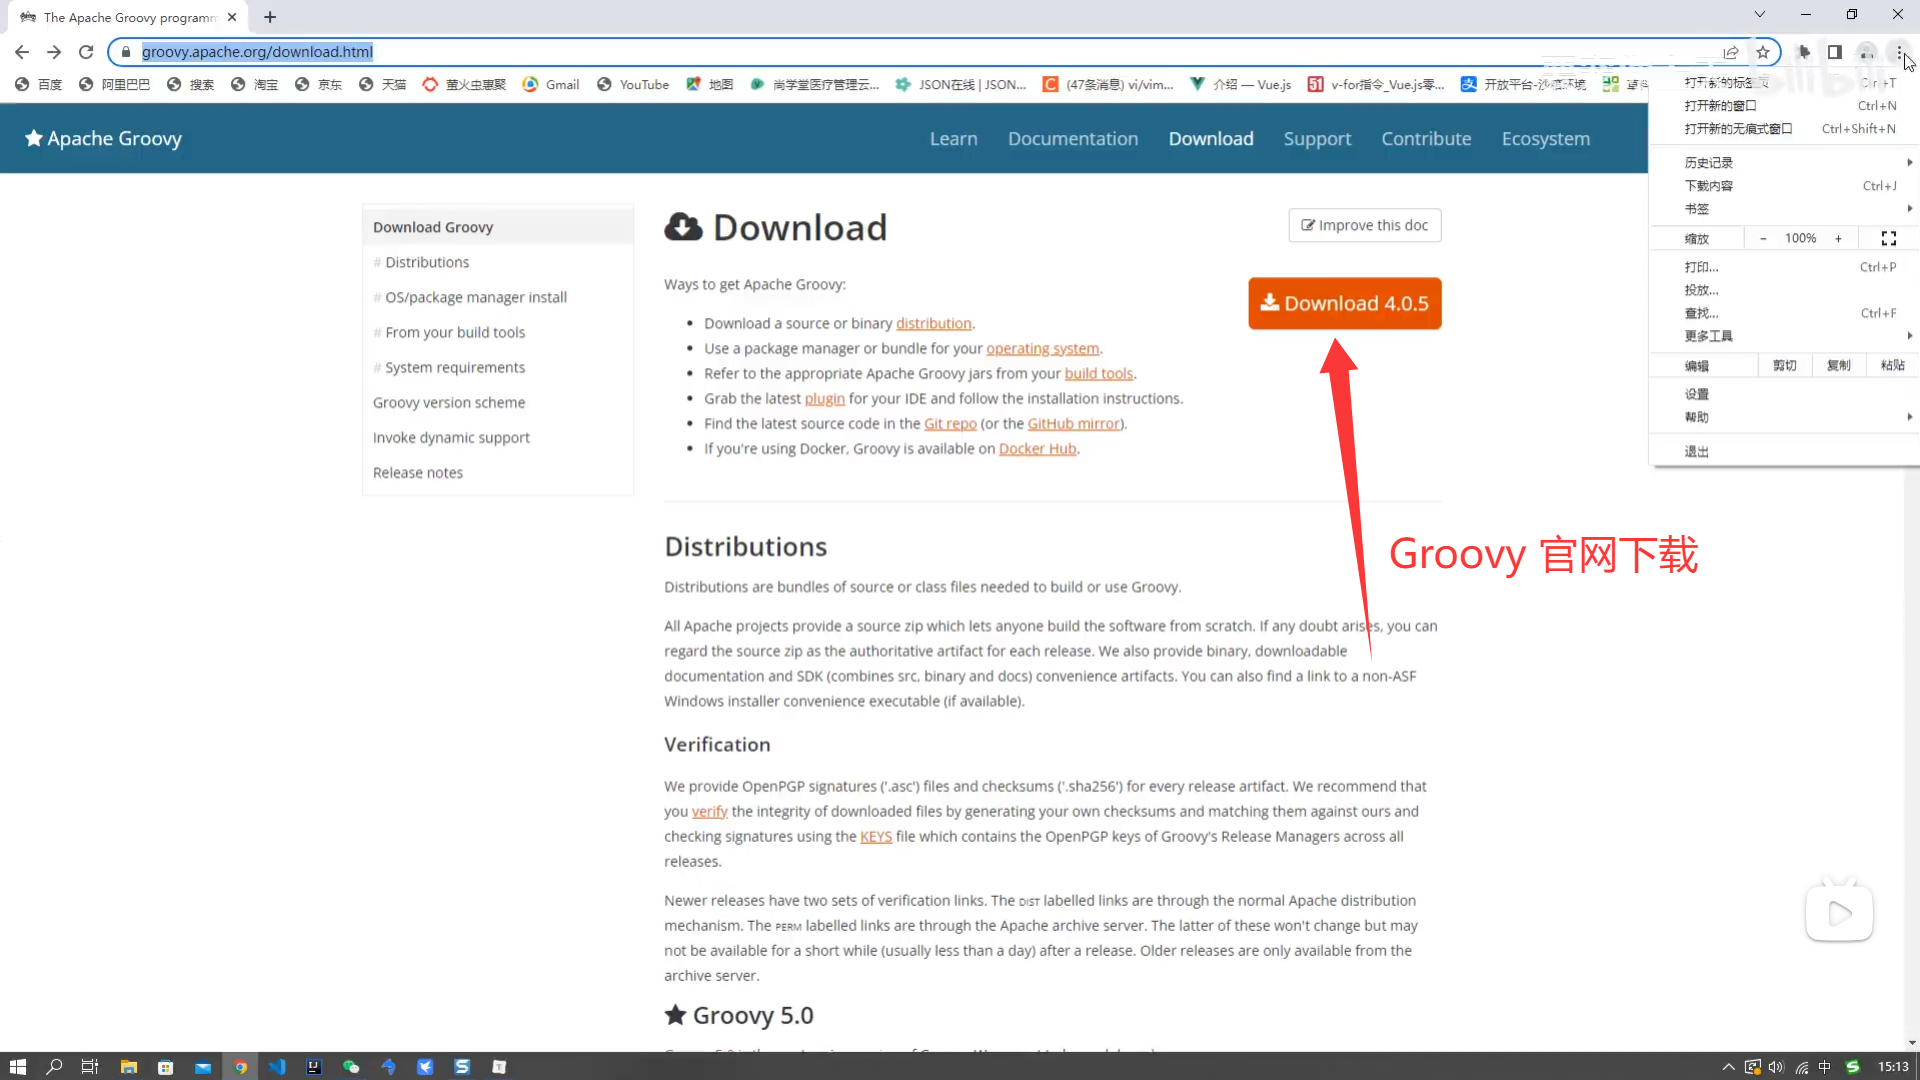Increase zoom with the plus button
This screenshot has height=1080, width=1920.
click(x=1838, y=238)
